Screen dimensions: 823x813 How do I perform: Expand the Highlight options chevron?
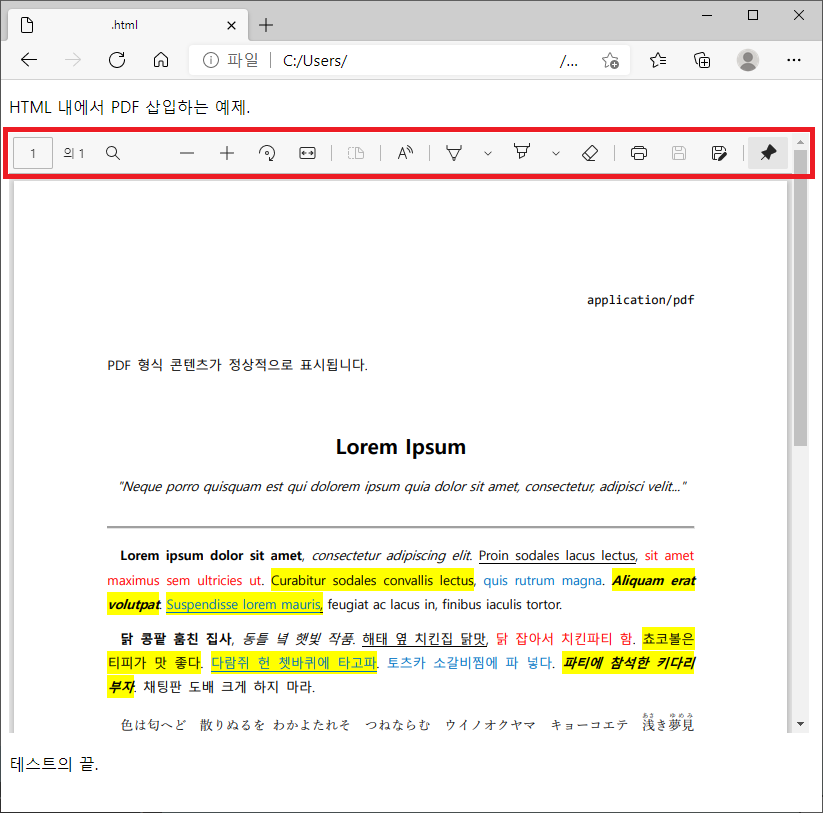[556, 154]
